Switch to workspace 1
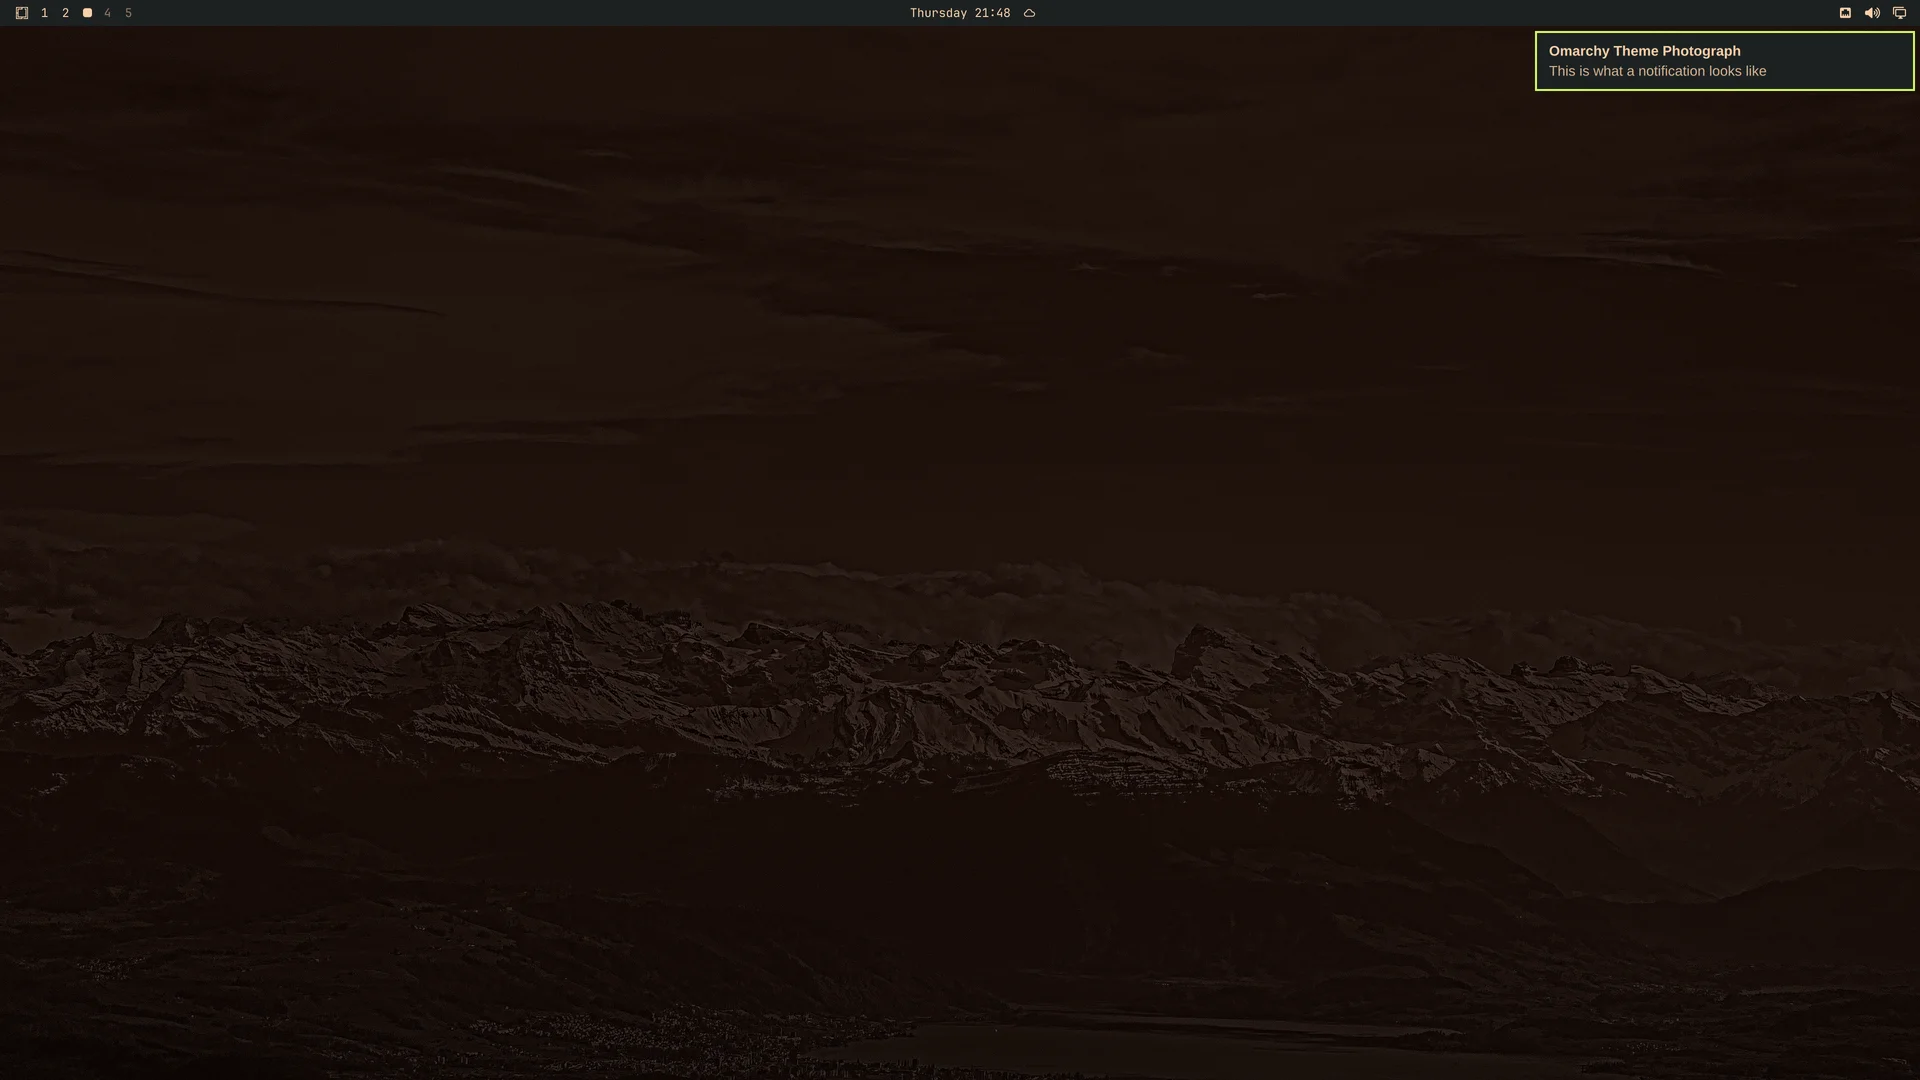Screen dimensions: 1920x1080 click(x=44, y=13)
